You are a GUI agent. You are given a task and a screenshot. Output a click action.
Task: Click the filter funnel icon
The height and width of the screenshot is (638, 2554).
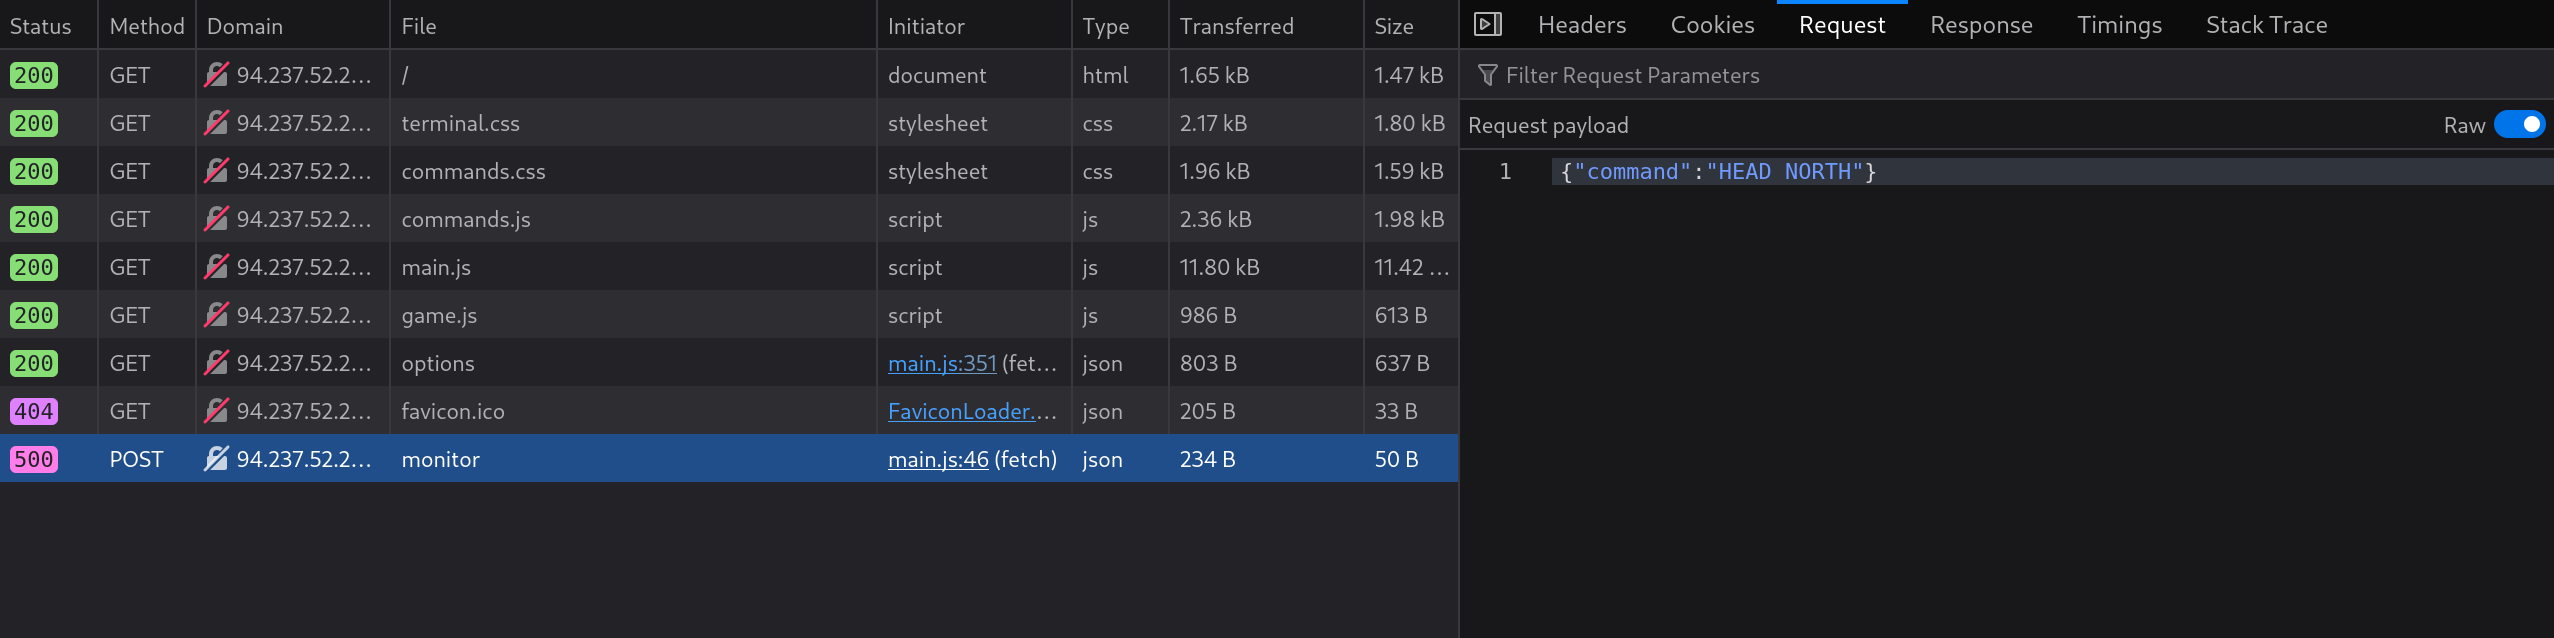(x=1487, y=75)
